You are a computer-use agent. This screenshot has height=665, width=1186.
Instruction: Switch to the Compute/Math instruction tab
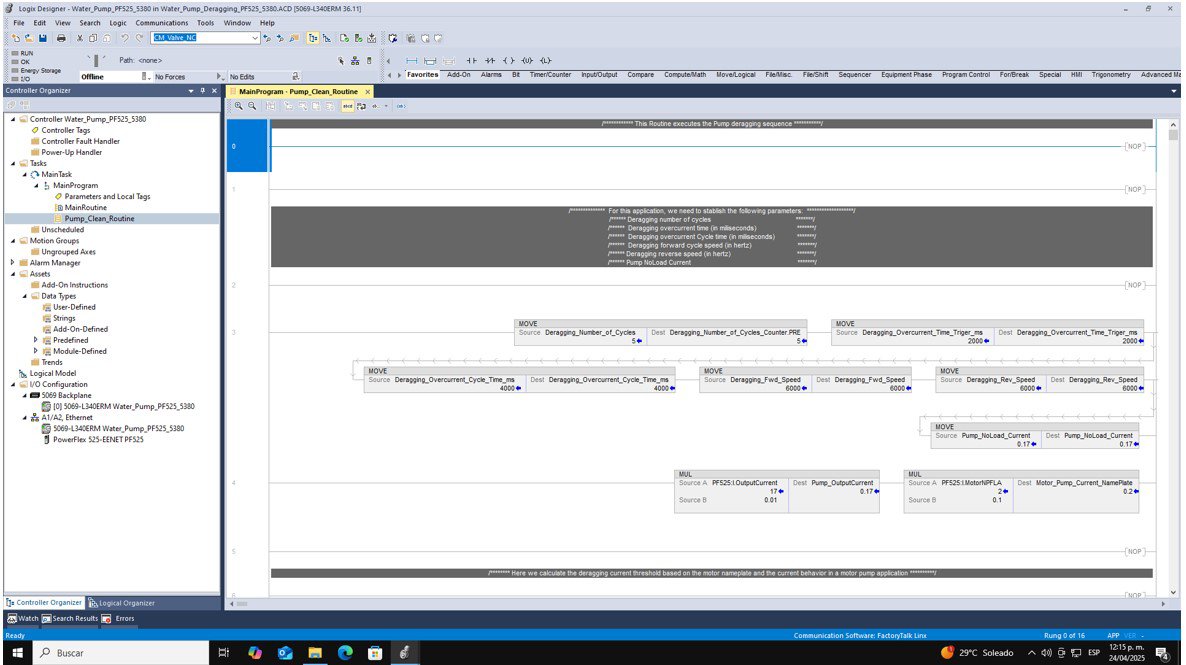685,75
